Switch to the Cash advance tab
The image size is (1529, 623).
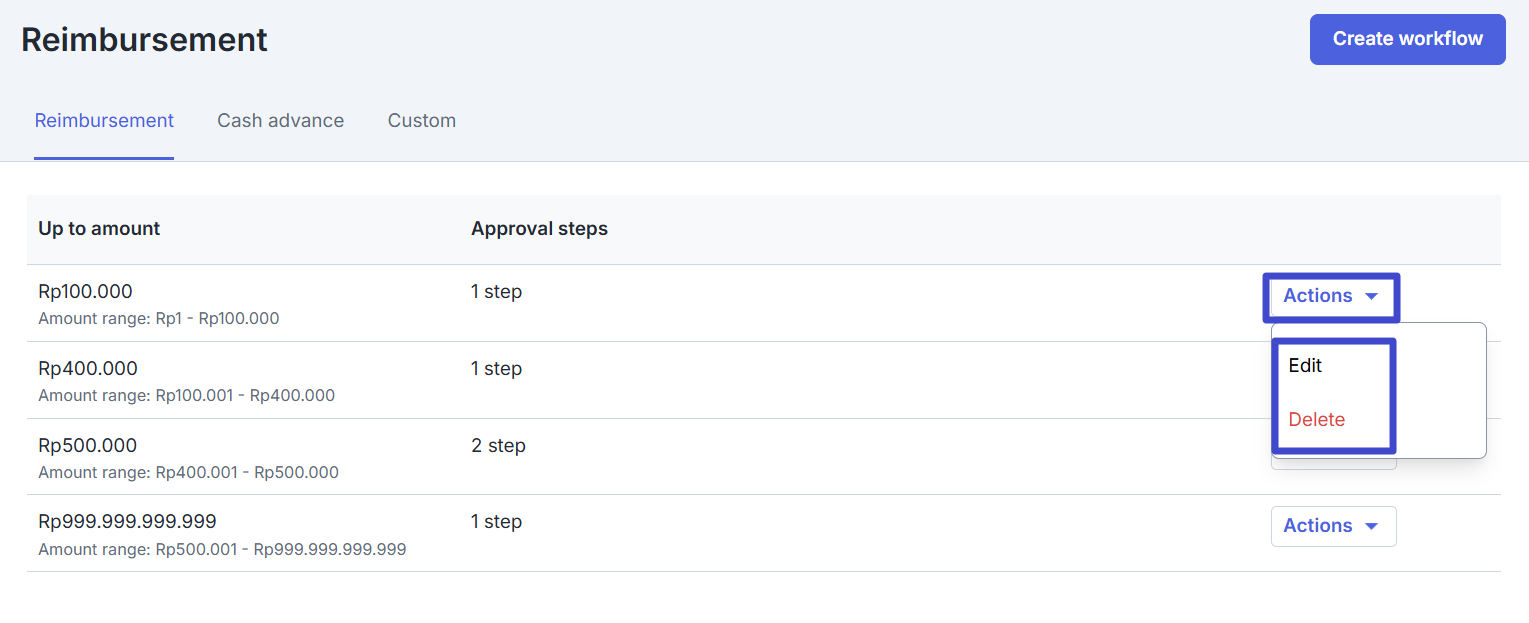click(x=280, y=121)
